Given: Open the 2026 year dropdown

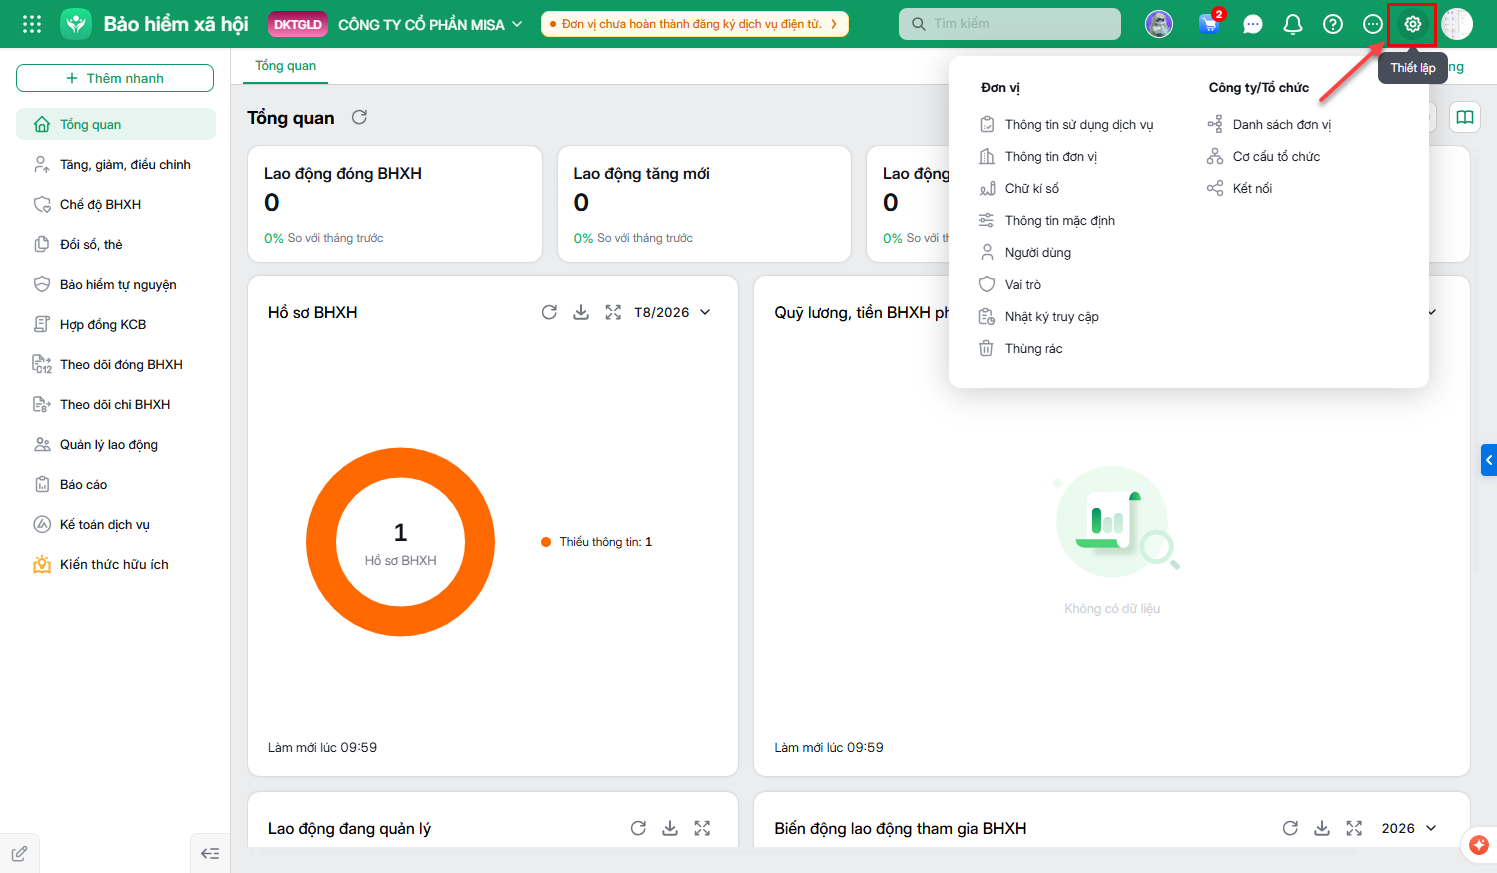Looking at the screenshot, I should [1408, 828].
